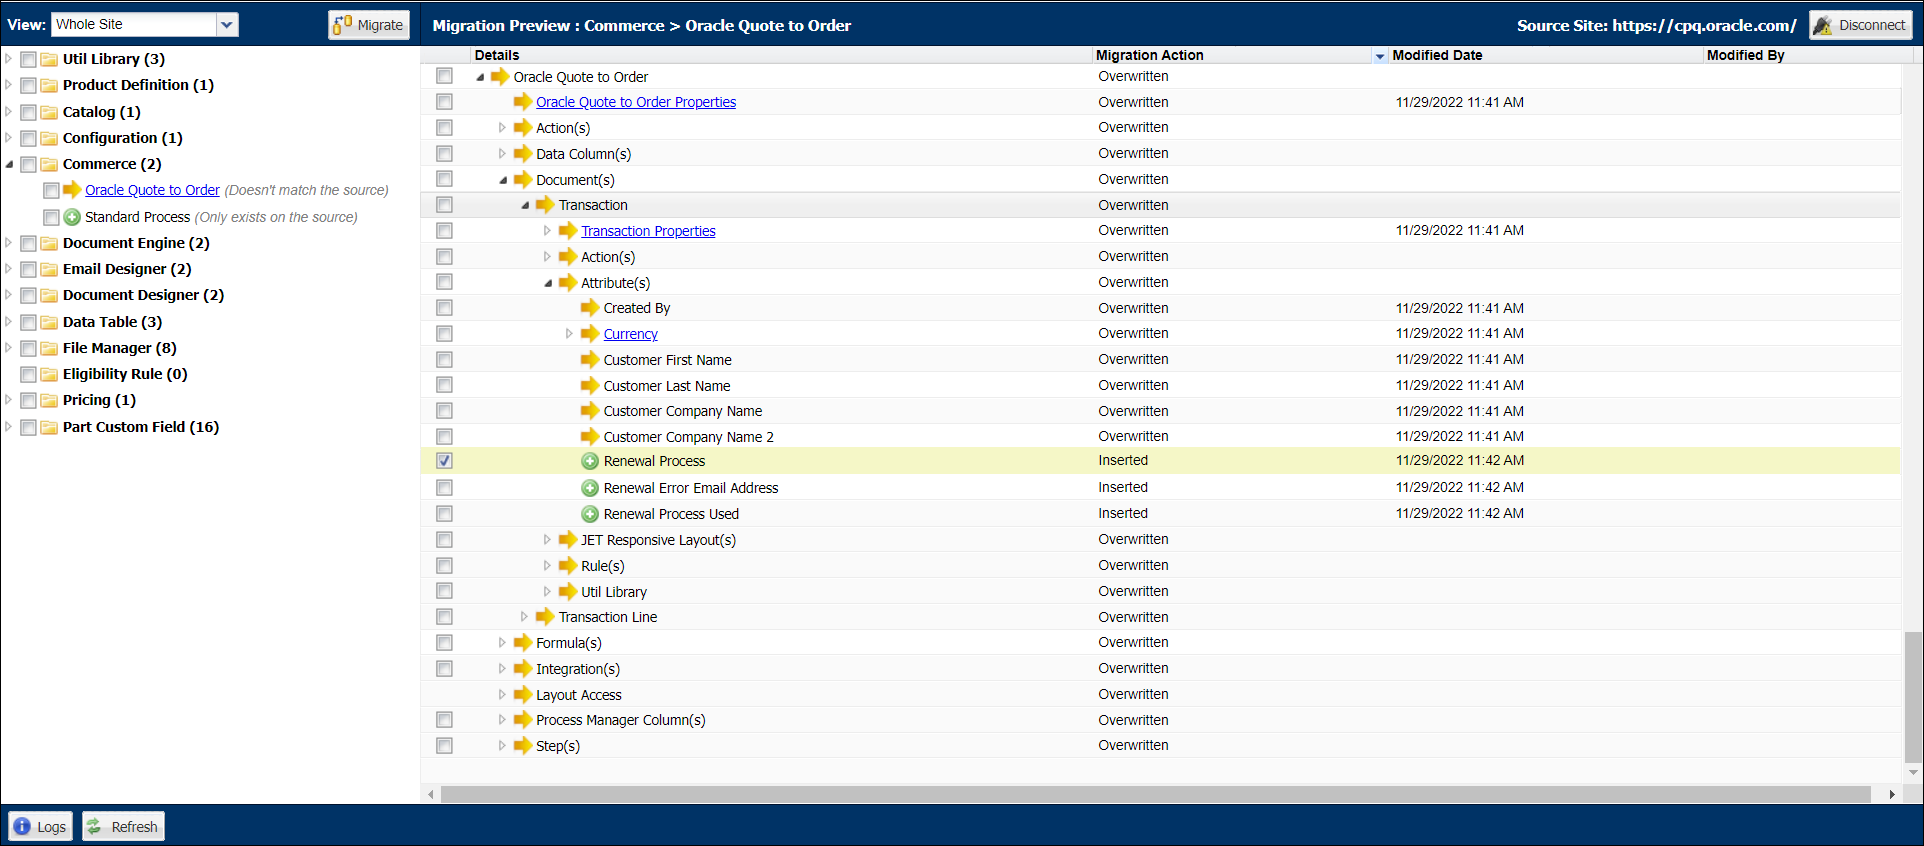Open the View dropdown showing Whole Site
Screen dimensions: 1924x846
(227, 24)
